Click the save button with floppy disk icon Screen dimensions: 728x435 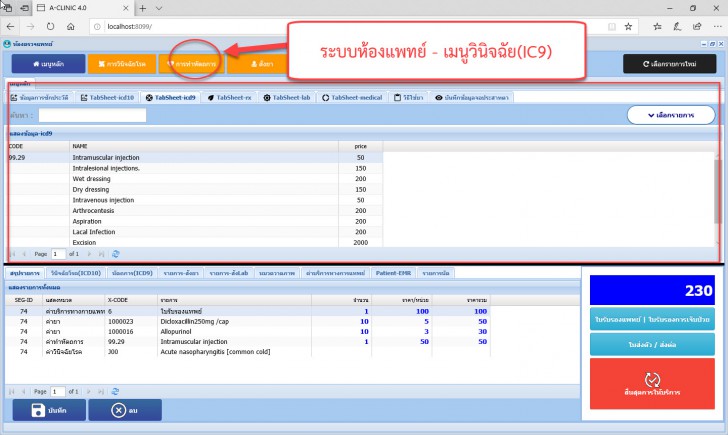[49, 410]
